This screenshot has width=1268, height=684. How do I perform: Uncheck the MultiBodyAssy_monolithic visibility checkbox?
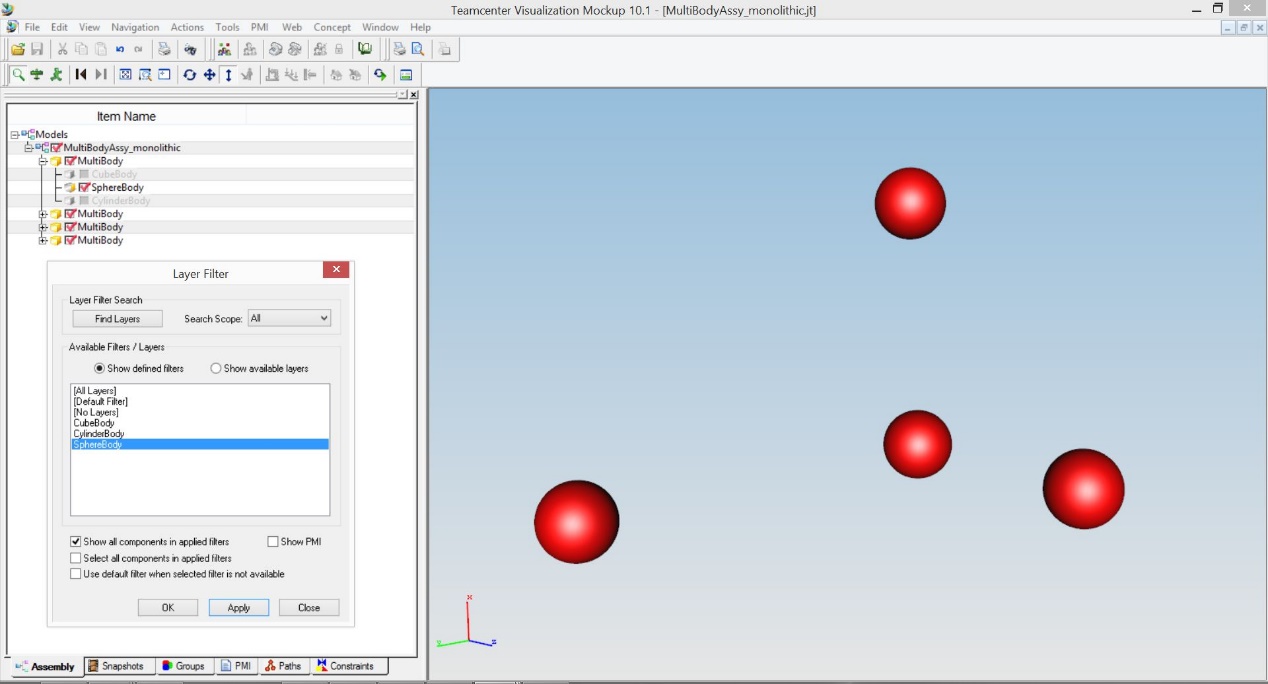[56, 148]
